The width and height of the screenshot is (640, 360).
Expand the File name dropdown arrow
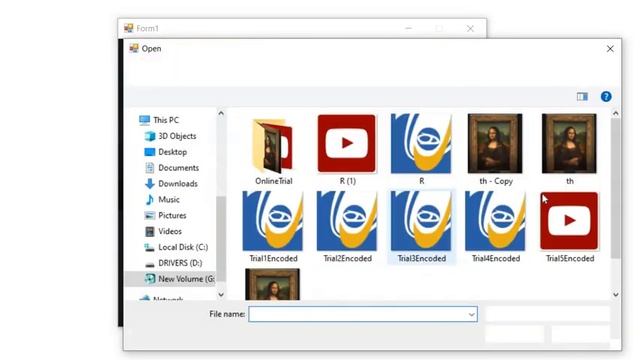coord(471,314)
